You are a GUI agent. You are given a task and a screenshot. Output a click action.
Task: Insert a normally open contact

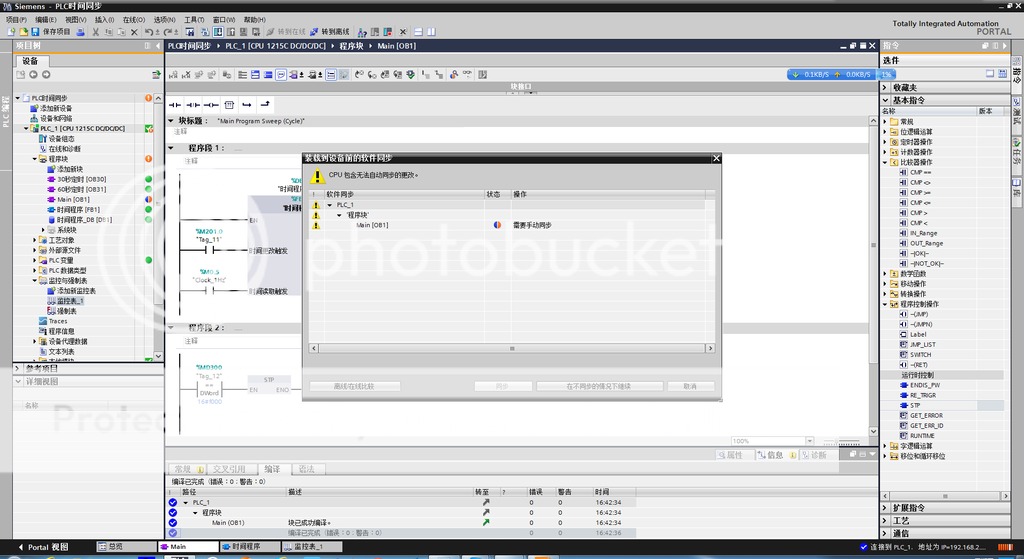[174, 104]
